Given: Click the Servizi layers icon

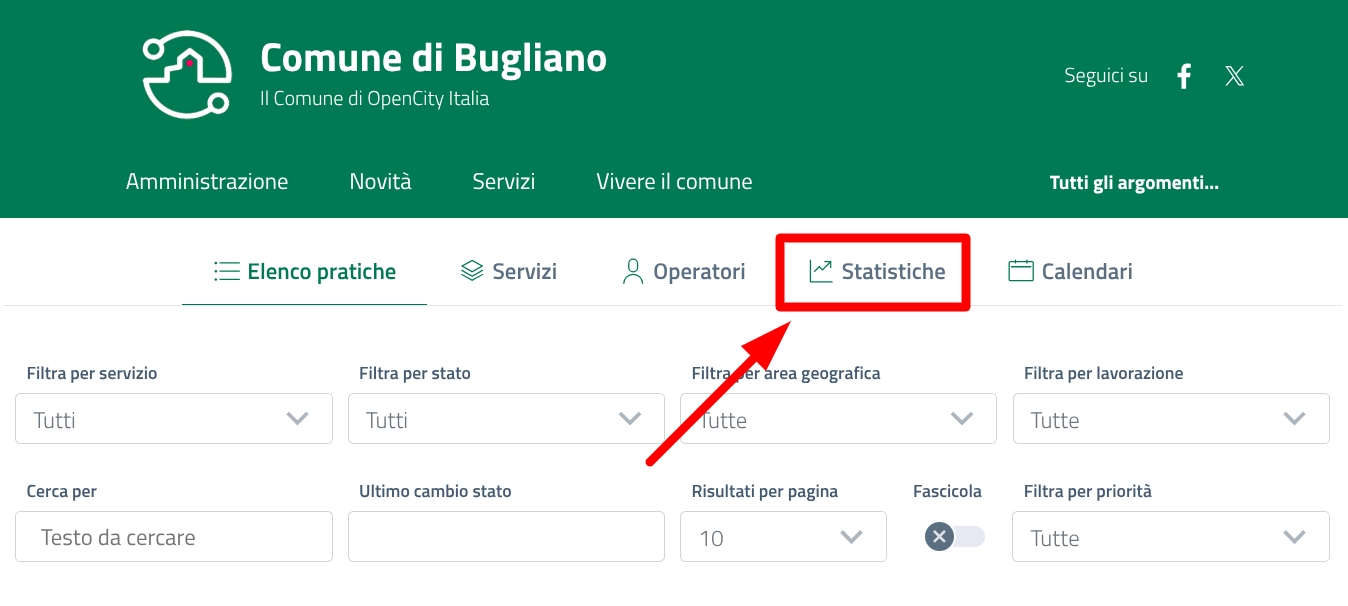Looking at the screenshot, I should point(472,271).
